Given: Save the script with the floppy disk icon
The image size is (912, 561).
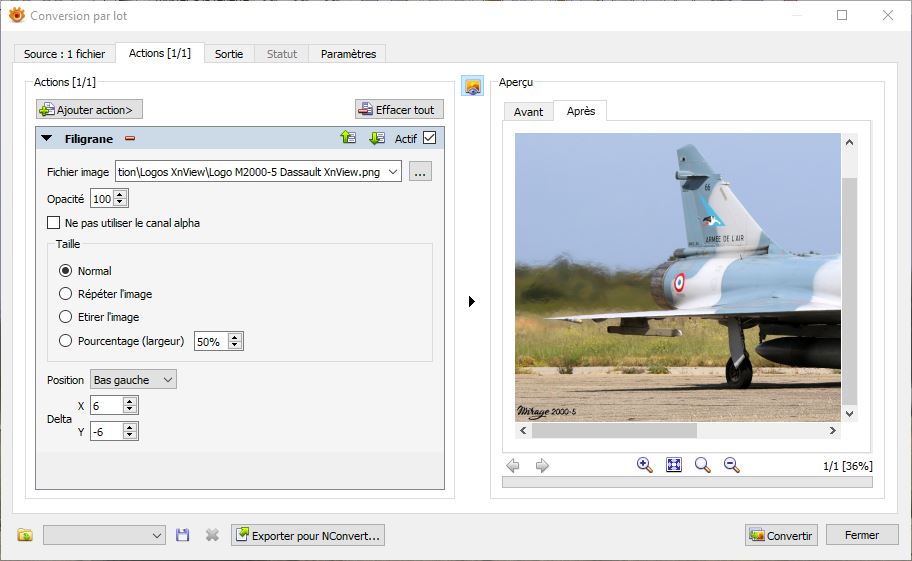Looking at the screenshot, I should [x=182, y=535].
